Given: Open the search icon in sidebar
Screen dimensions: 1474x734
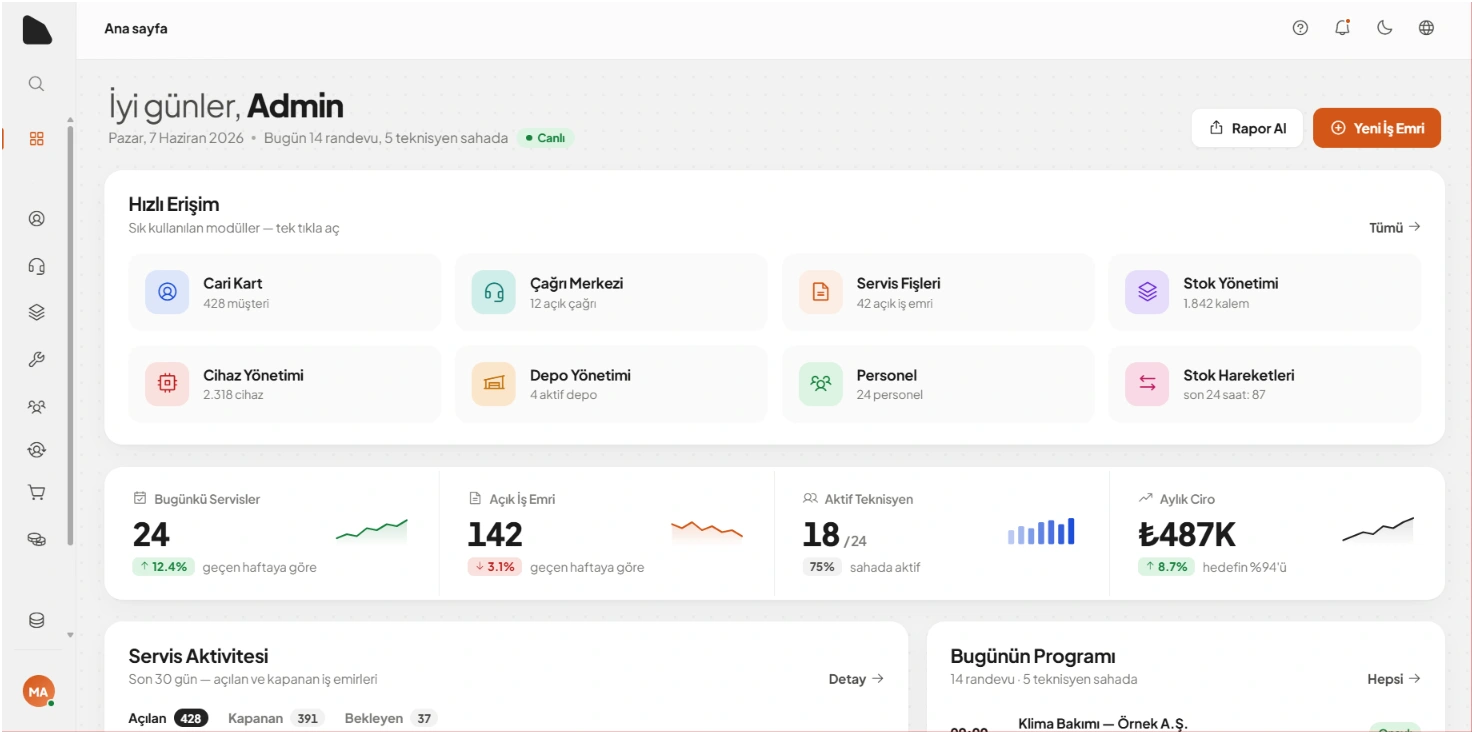Looking at the screenshot, I should pos(36,84).
